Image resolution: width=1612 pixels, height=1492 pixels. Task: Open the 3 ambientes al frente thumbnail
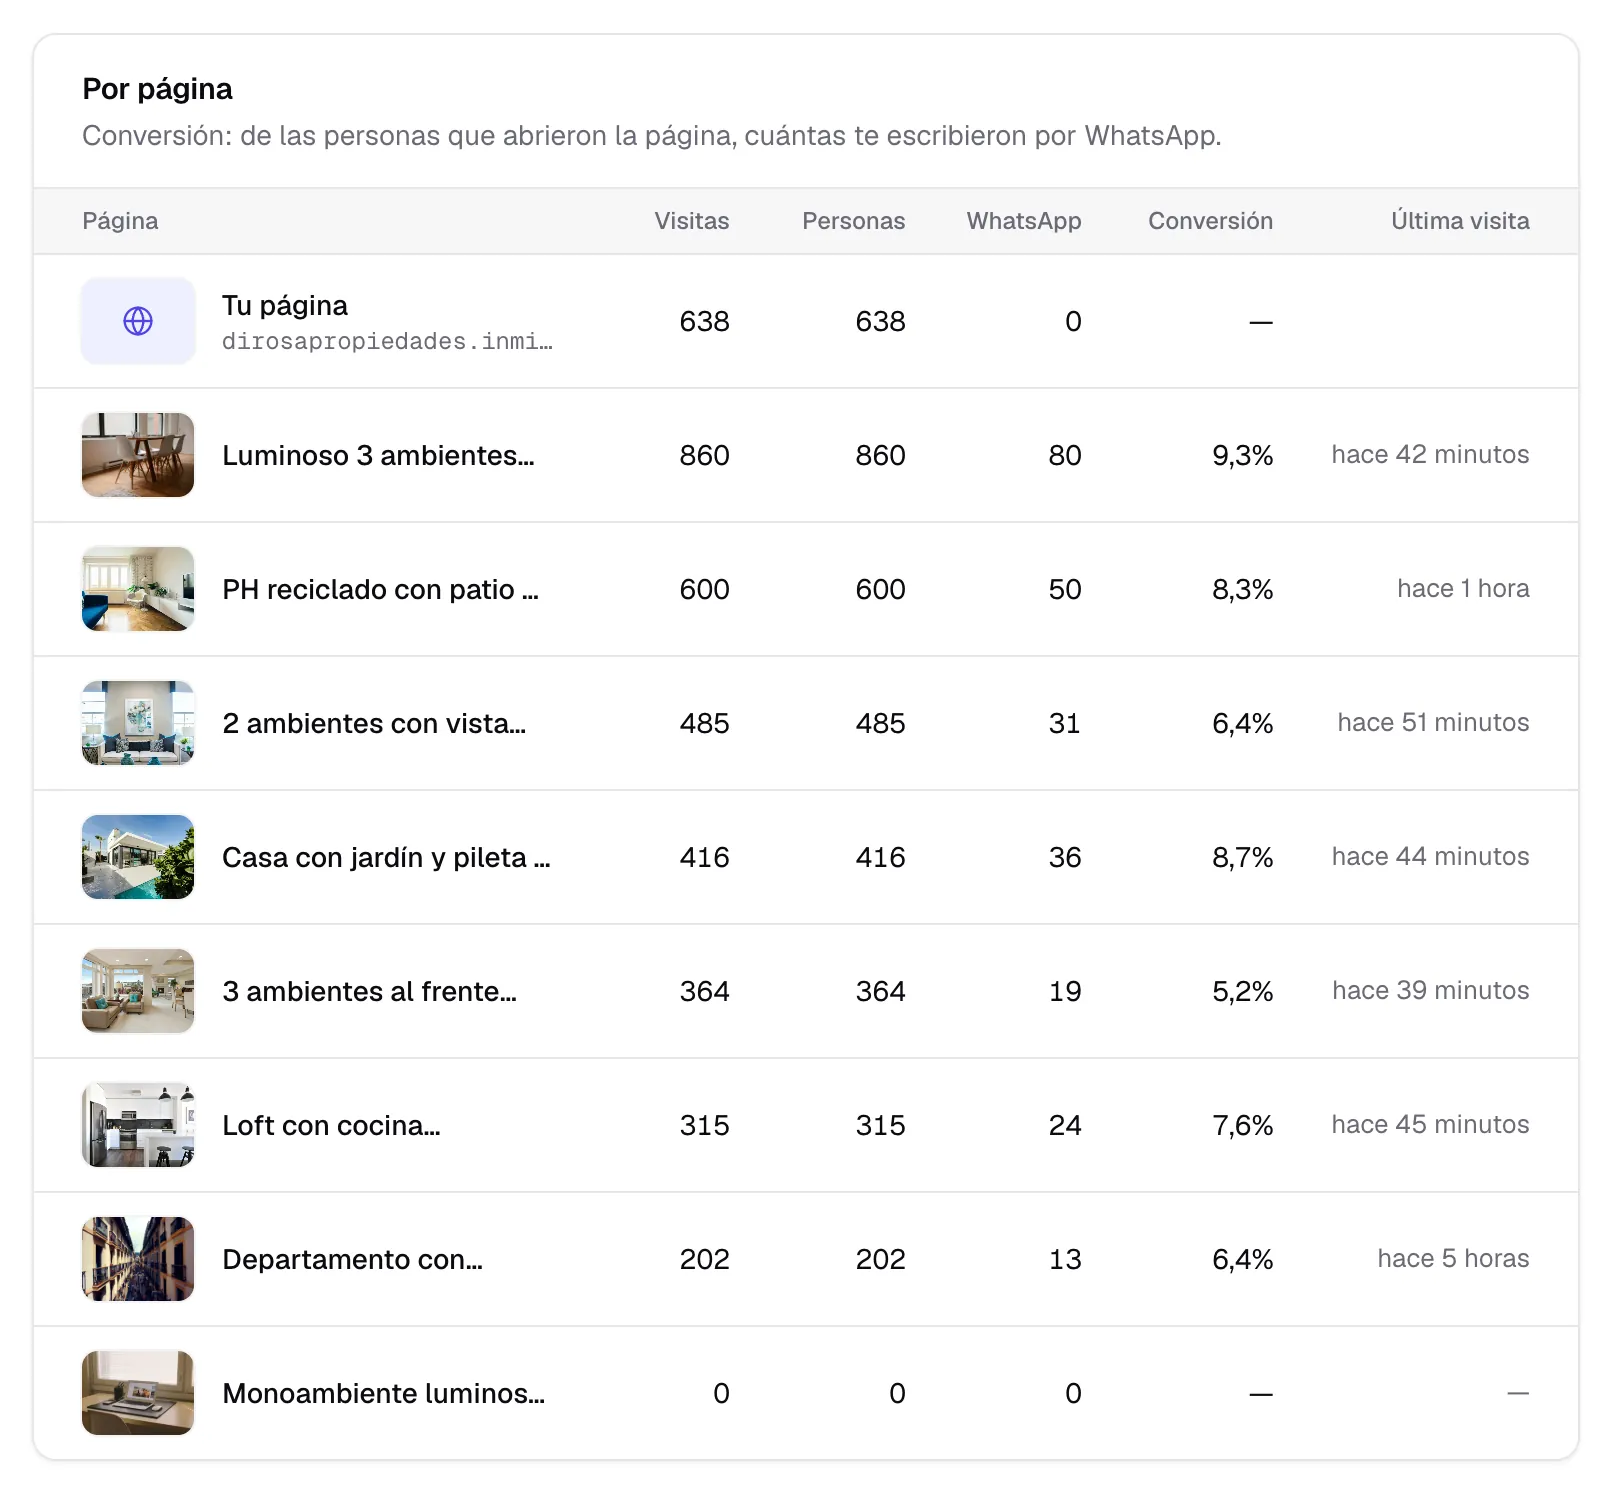coord(138,991)
